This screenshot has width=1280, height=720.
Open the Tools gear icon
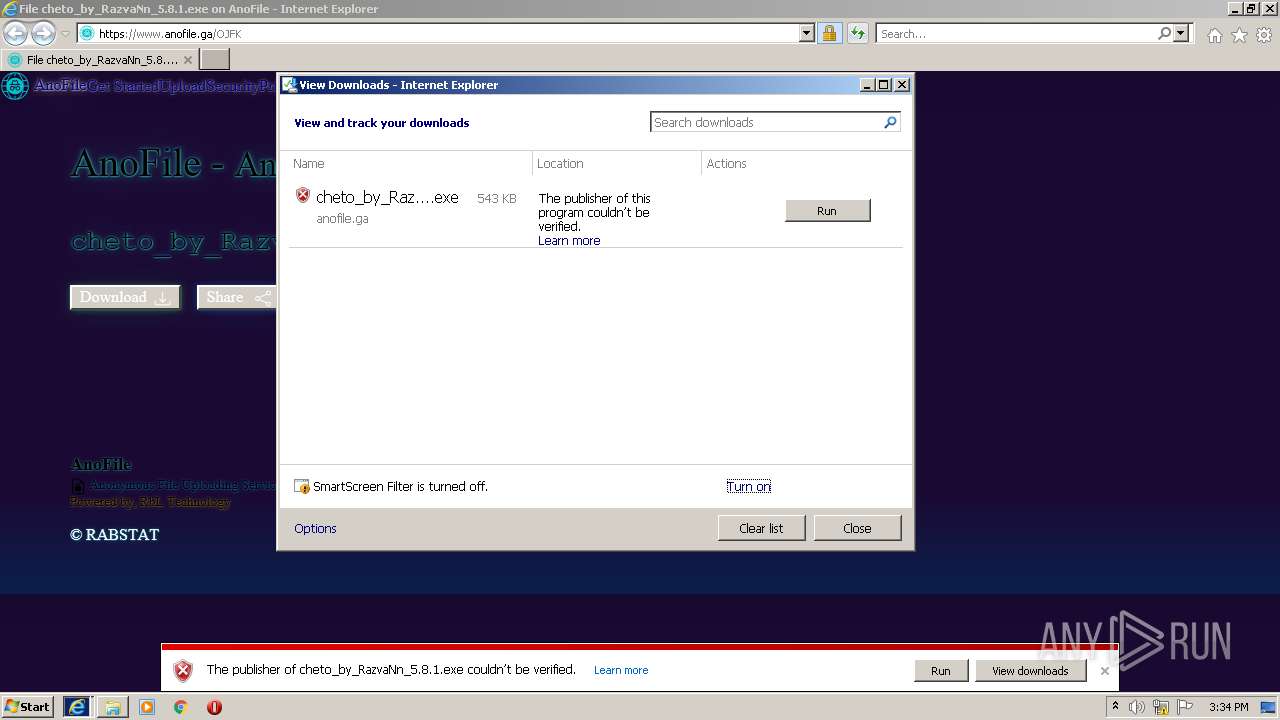tap(1264, 34)
